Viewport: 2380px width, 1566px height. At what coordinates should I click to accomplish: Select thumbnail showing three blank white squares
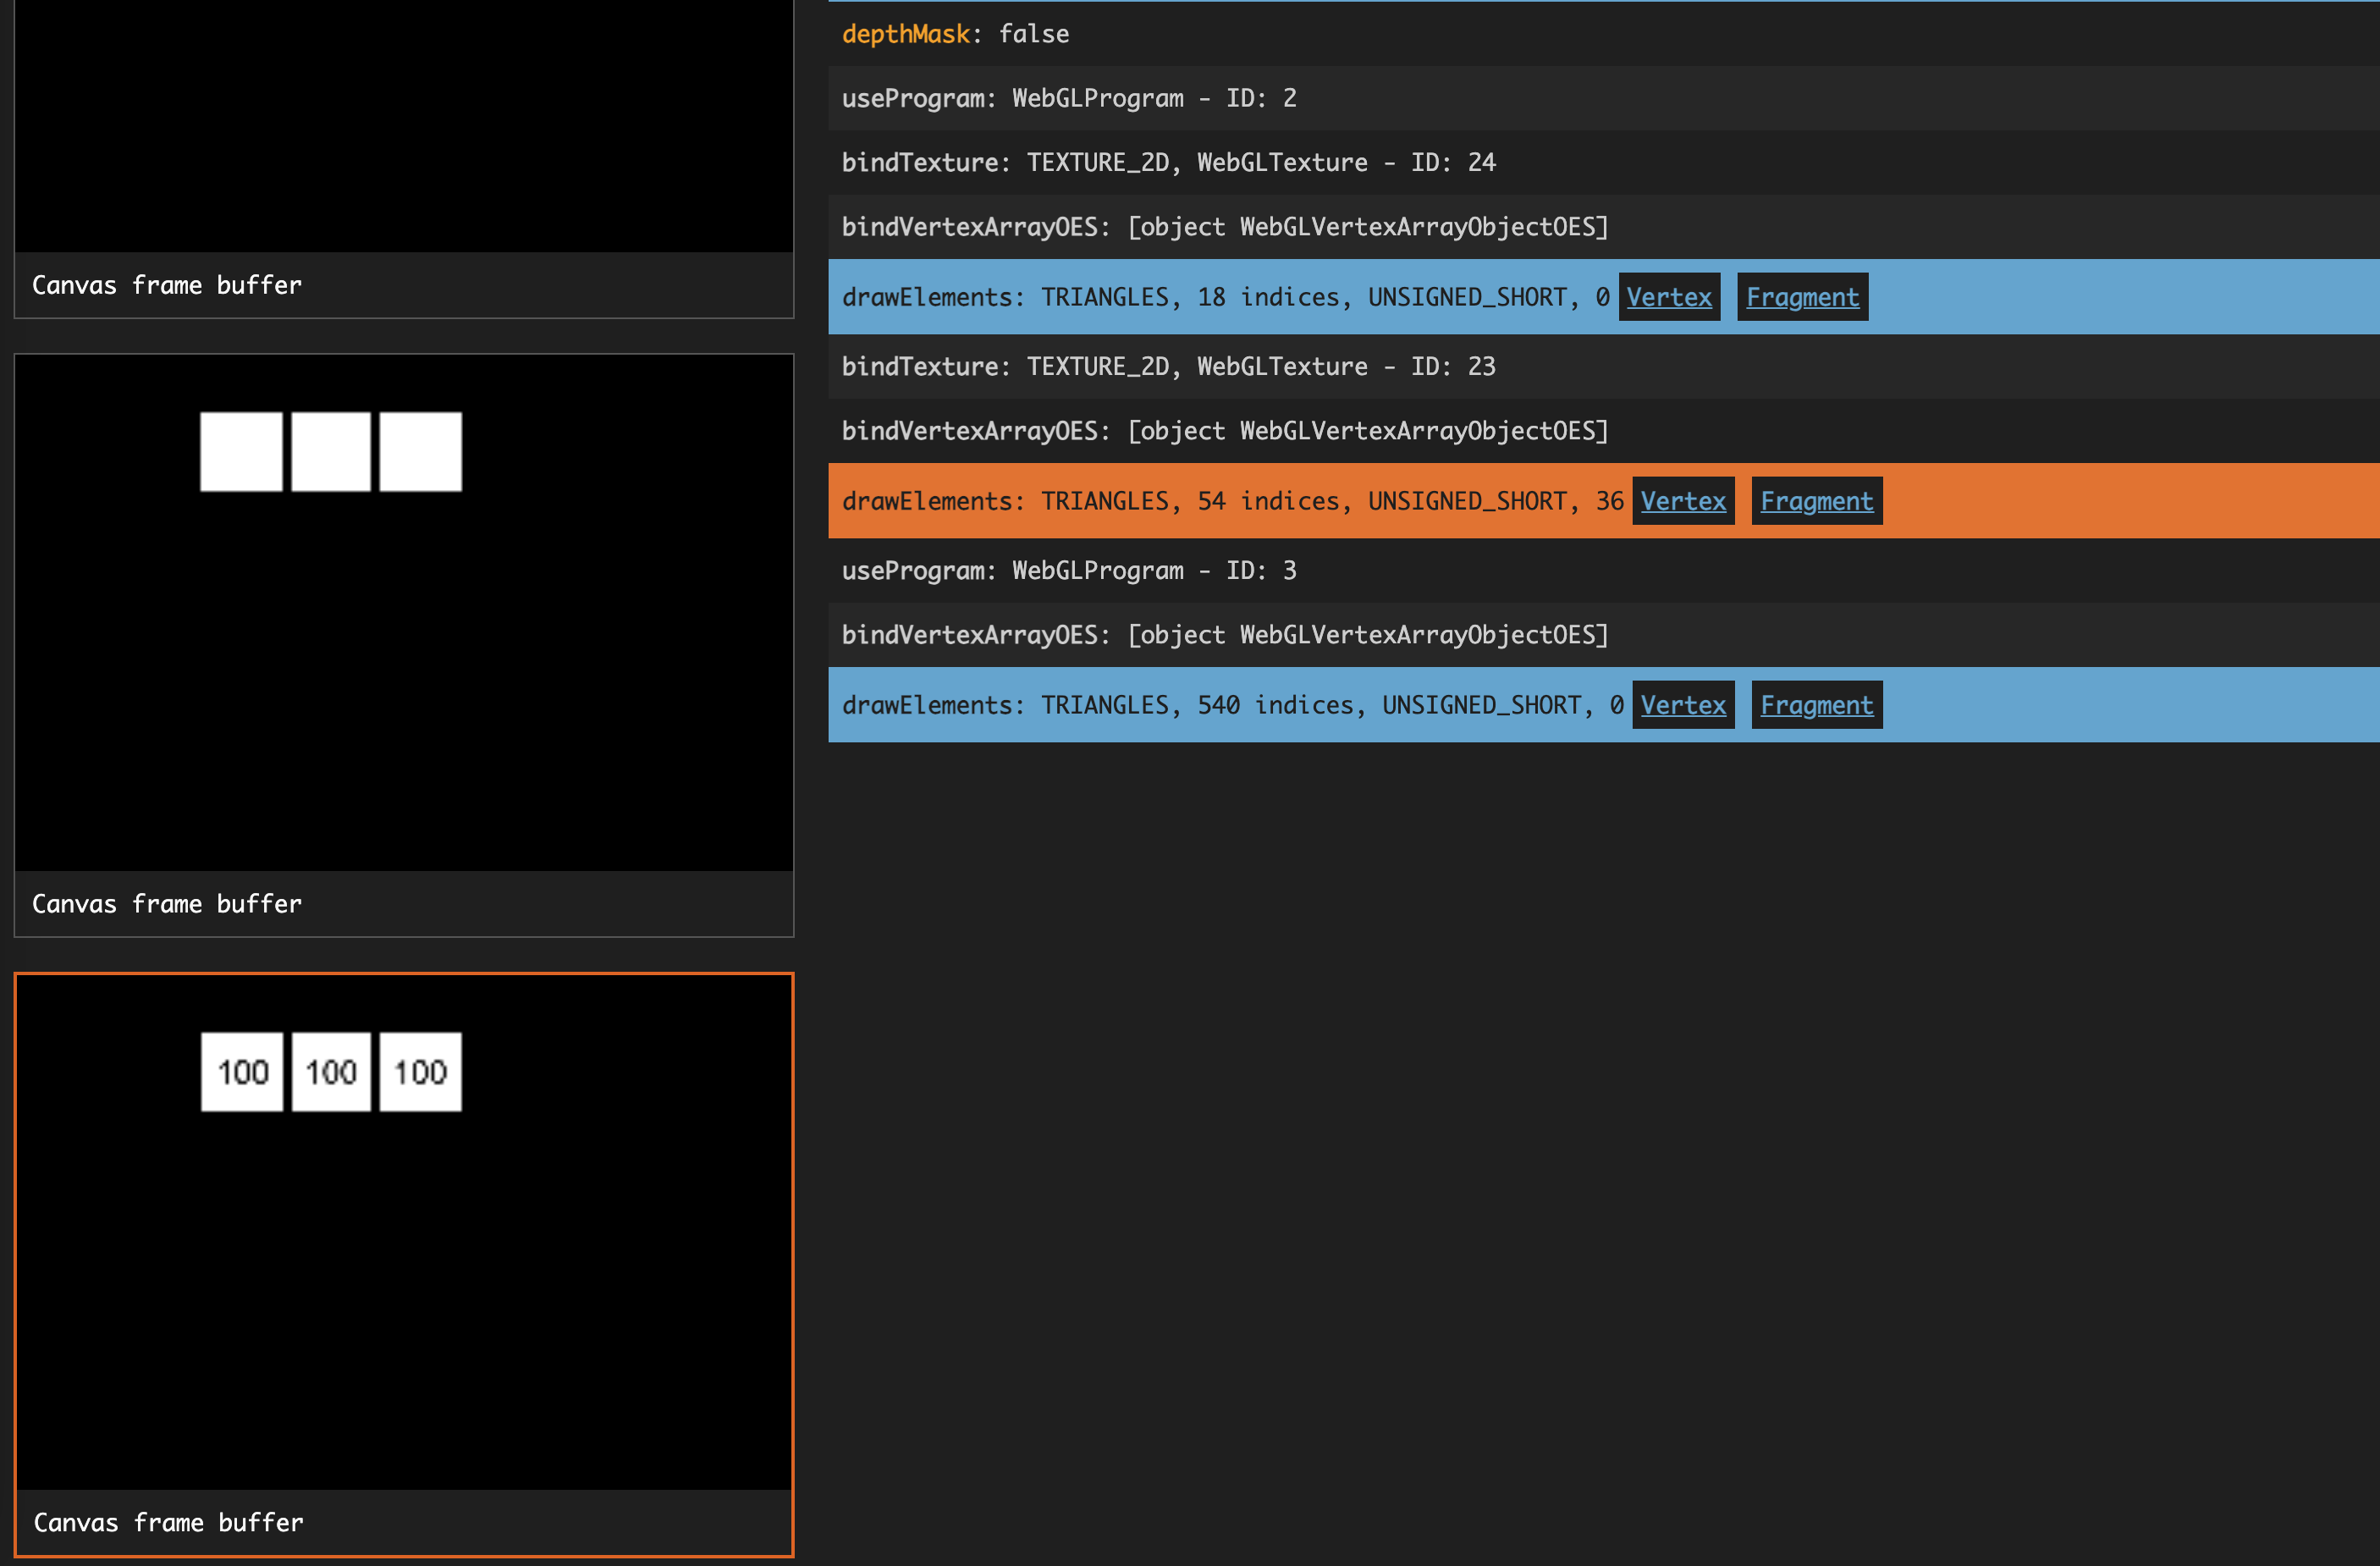tap(403, 612)
